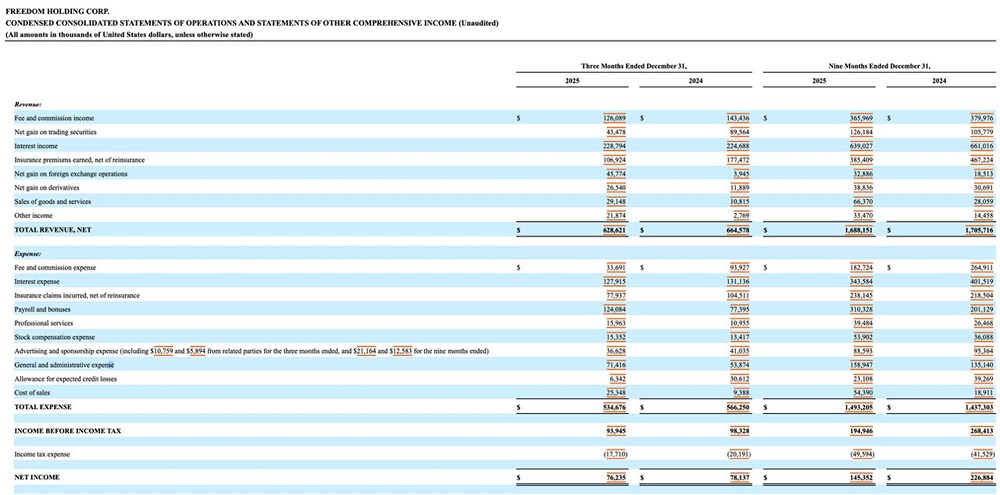
Task: Select the 'Expense:' section heading
Action: coord(27,253)
